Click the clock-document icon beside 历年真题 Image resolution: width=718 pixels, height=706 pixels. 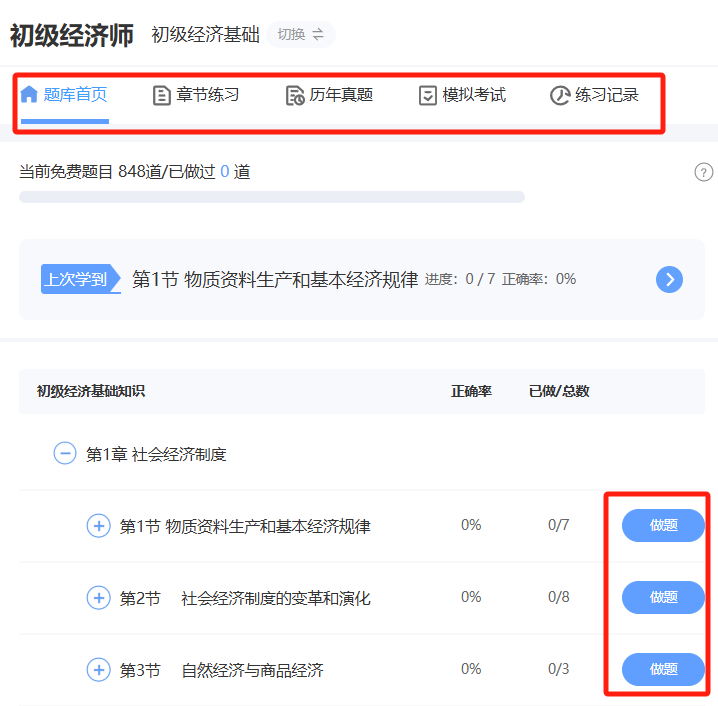[x=295, y=96]
